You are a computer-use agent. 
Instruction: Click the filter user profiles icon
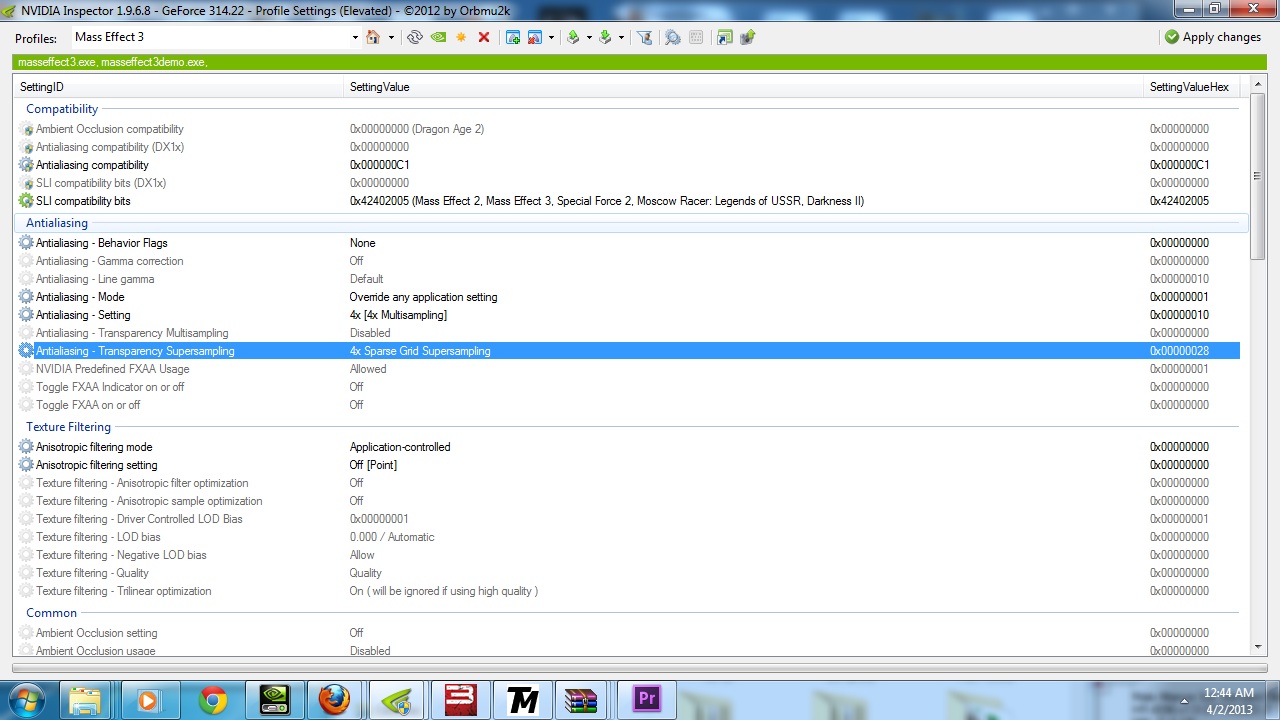click(x=645, y=37)
